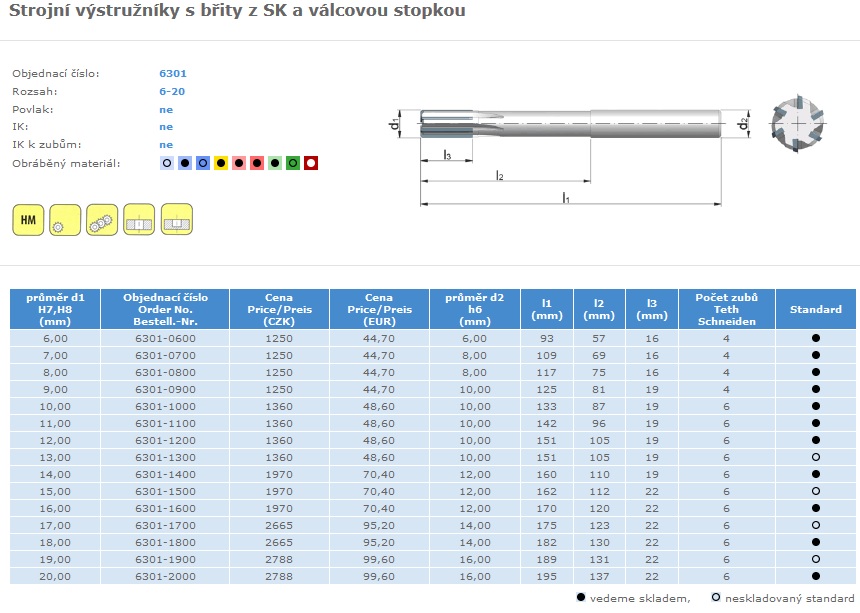Click the 'Cena Price/Preis (EUR)' column header
The width and height of the screenshot is (860, 613).
(x=379, y=309)
